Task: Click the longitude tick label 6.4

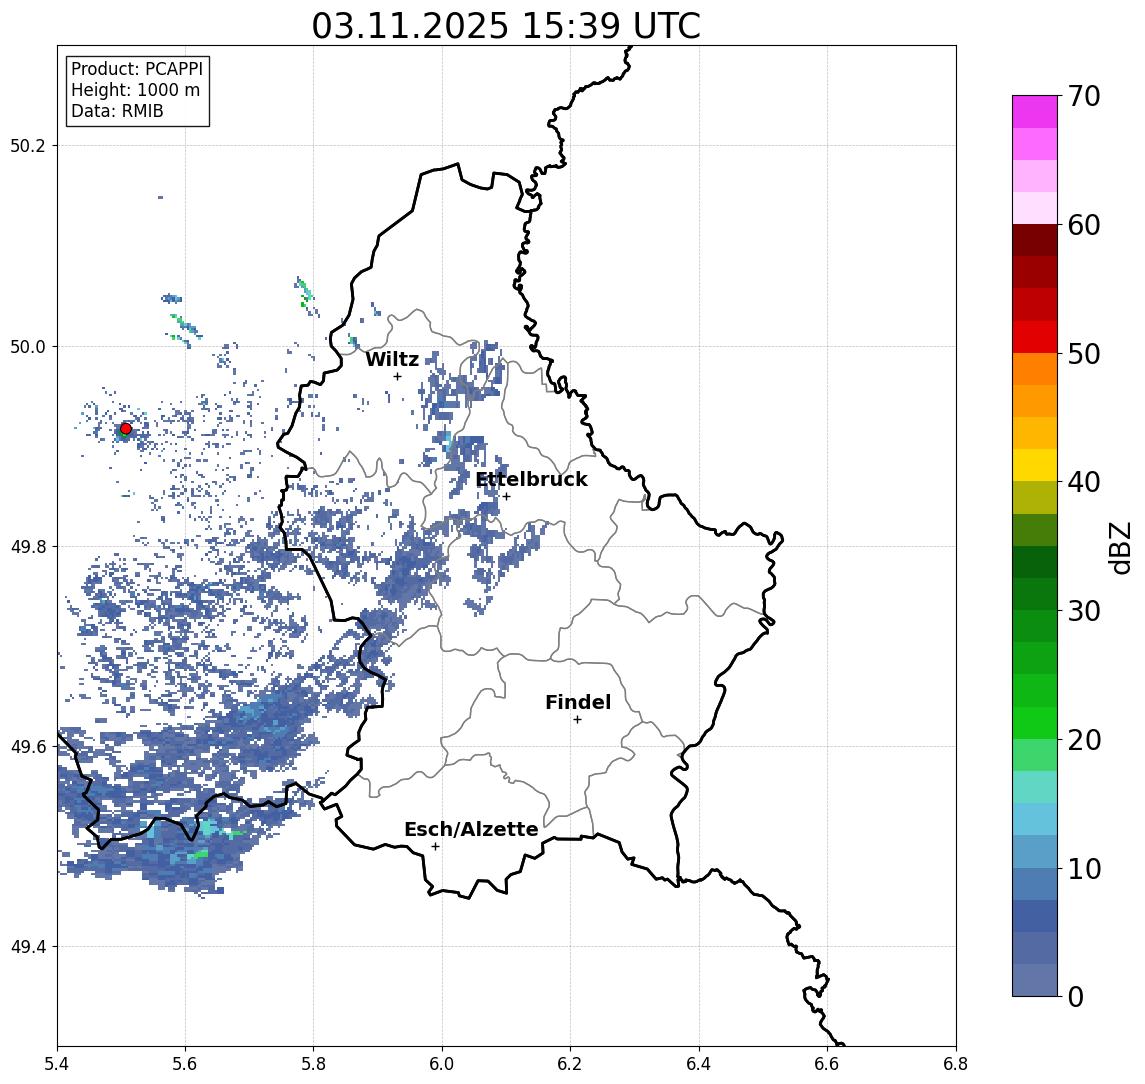Action: (x=700, y=1064)
